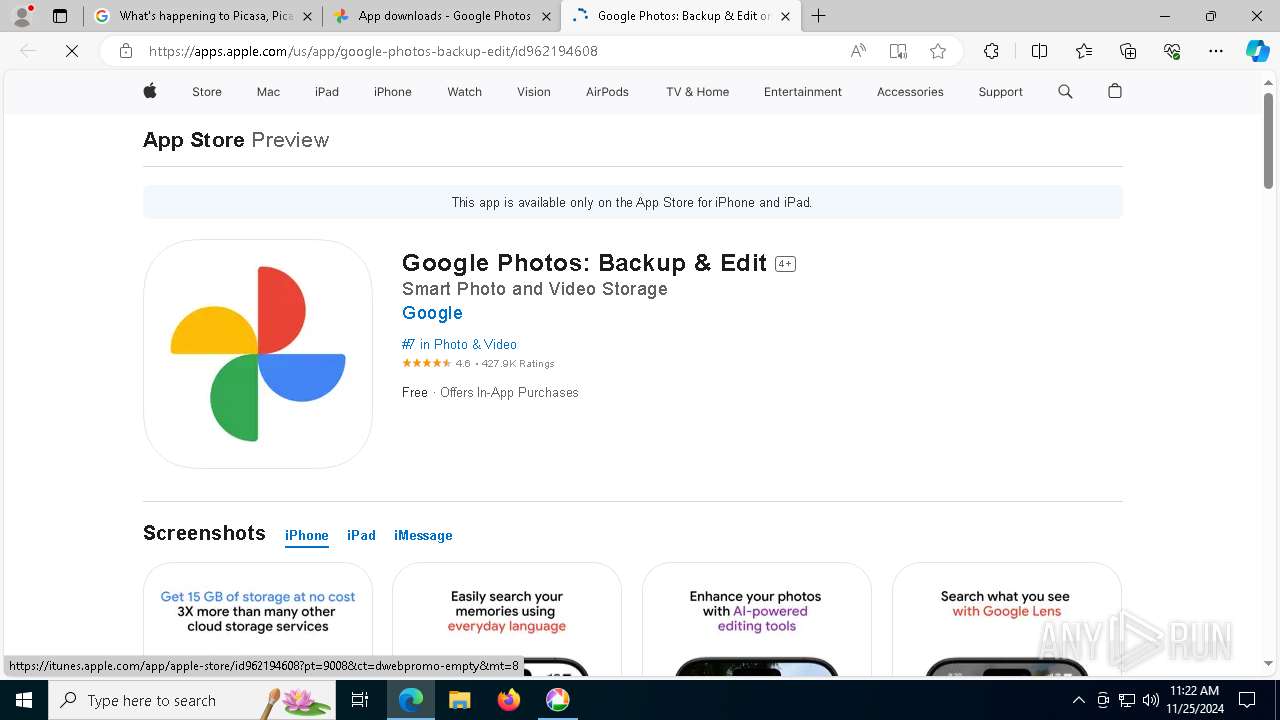This screenshot has height=720, width=1280.
Task: Open the iPad navigation menu item
Action: [327, 92]
